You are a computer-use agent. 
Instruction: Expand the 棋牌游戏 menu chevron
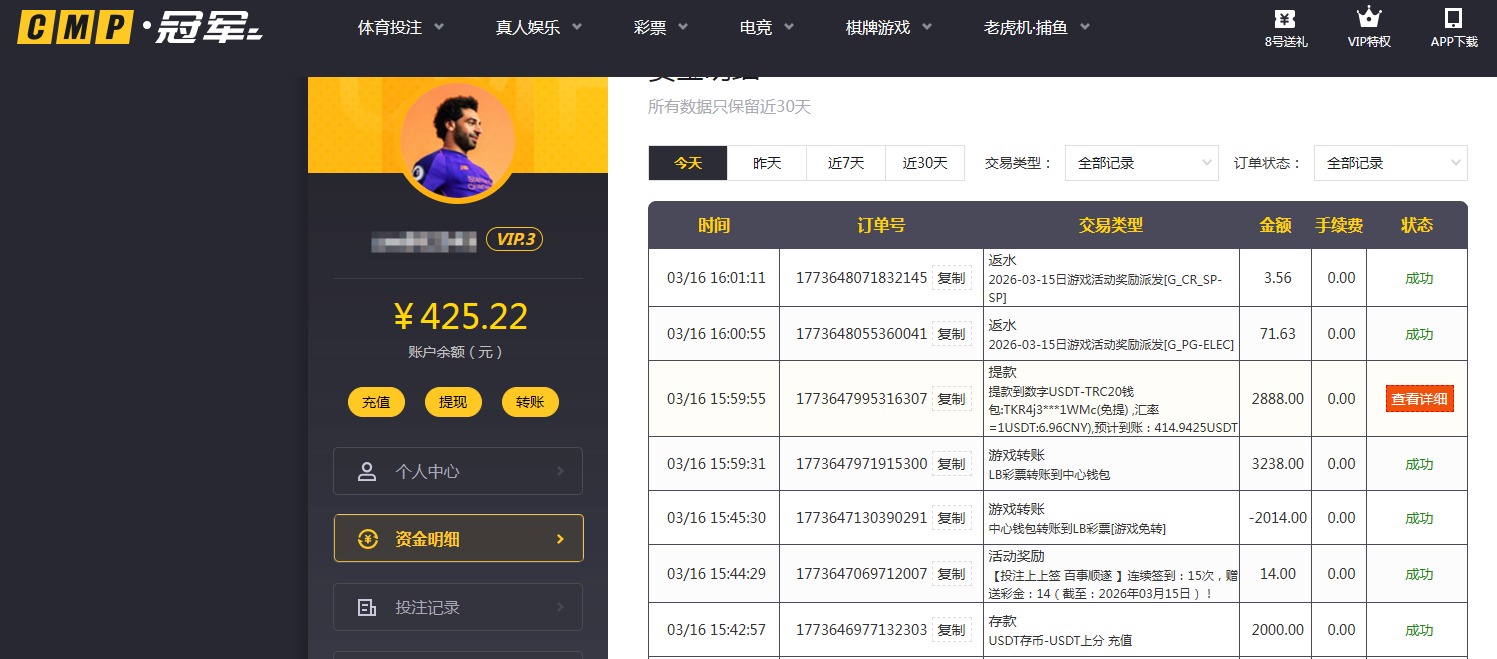[926, 28]
